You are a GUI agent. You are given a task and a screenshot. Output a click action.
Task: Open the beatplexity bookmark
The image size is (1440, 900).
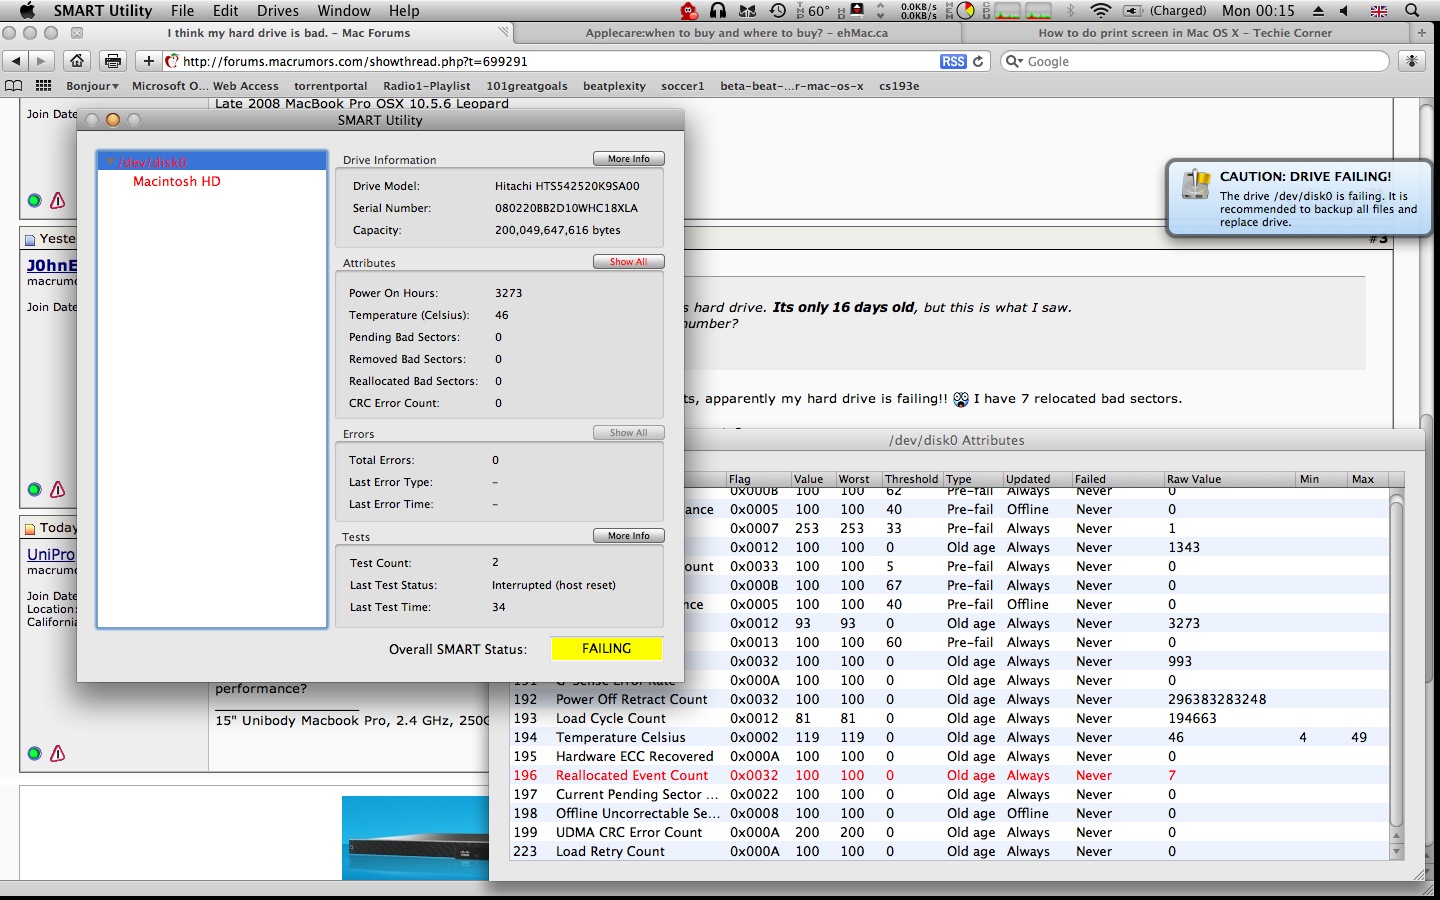614,86
